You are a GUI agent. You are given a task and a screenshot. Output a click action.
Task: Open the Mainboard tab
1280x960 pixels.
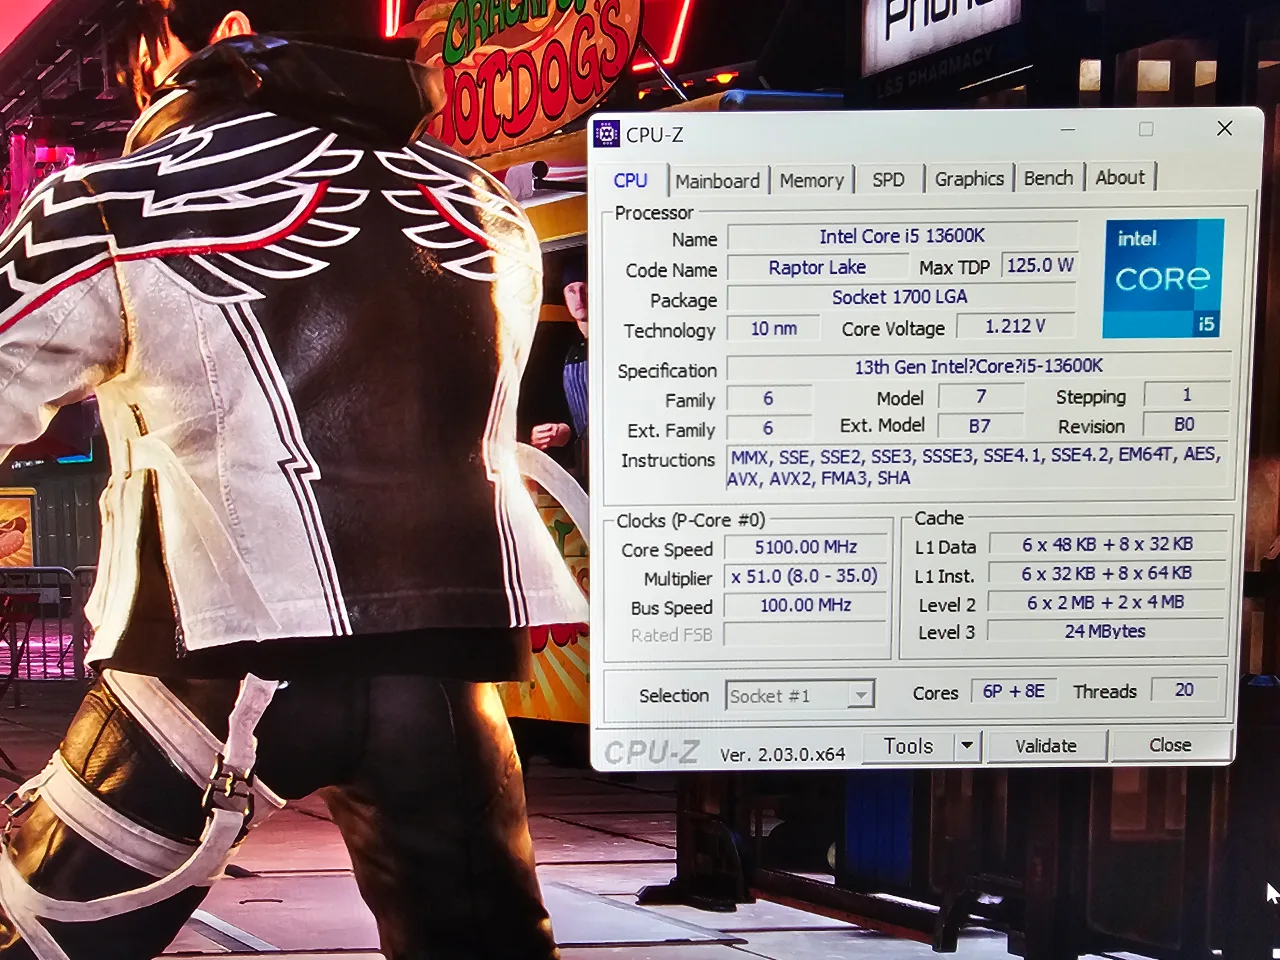click(x=717, y=181)
